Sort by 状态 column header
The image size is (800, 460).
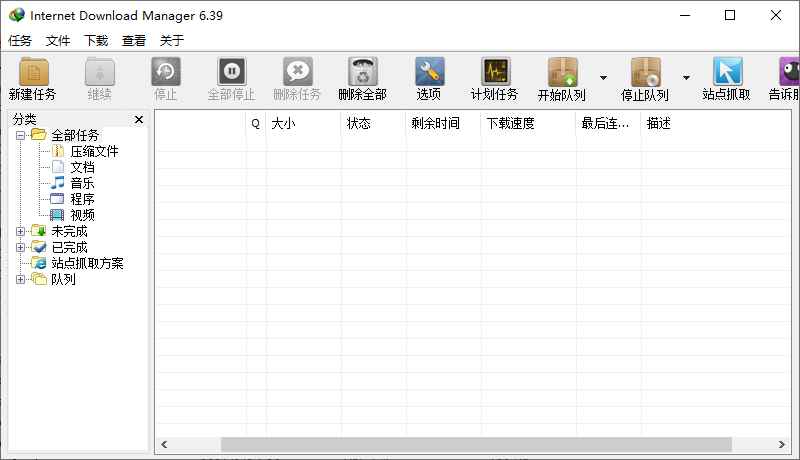[x=373, y=123]
